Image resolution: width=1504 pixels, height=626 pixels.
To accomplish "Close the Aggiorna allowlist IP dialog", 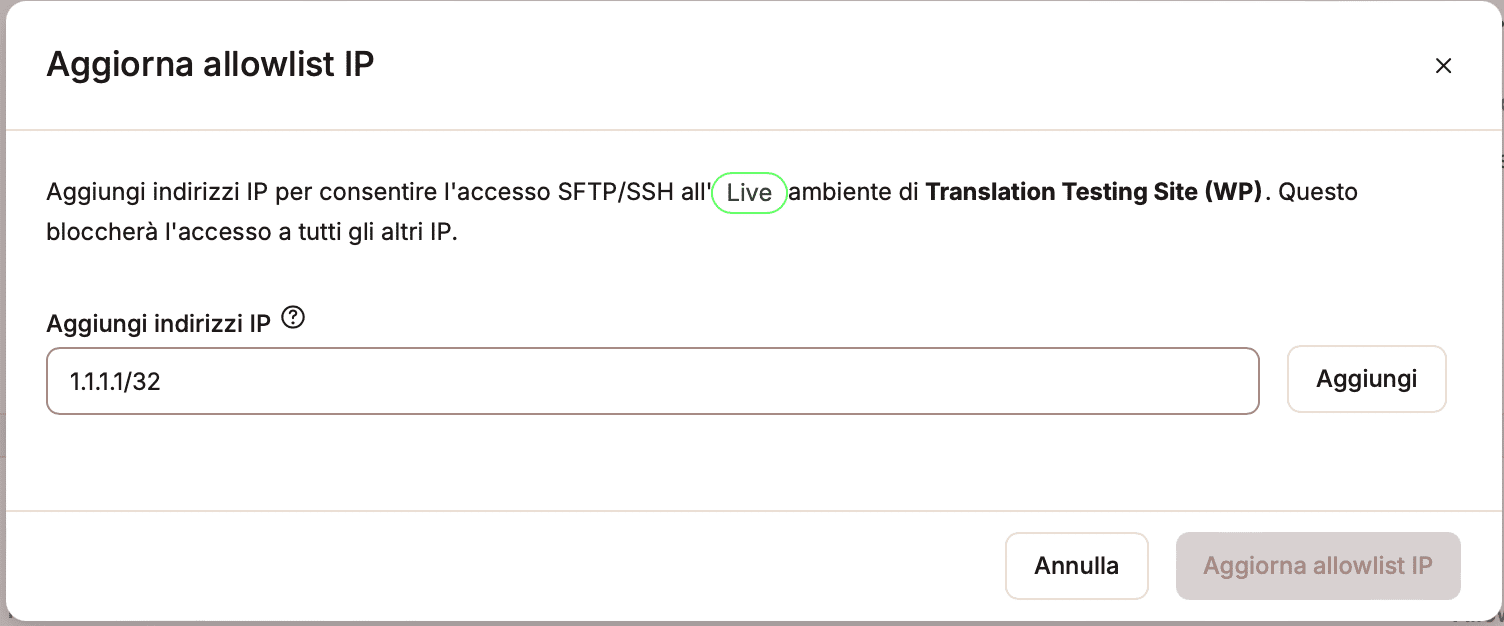I will pyautogui.click(x=1443, y=66).
